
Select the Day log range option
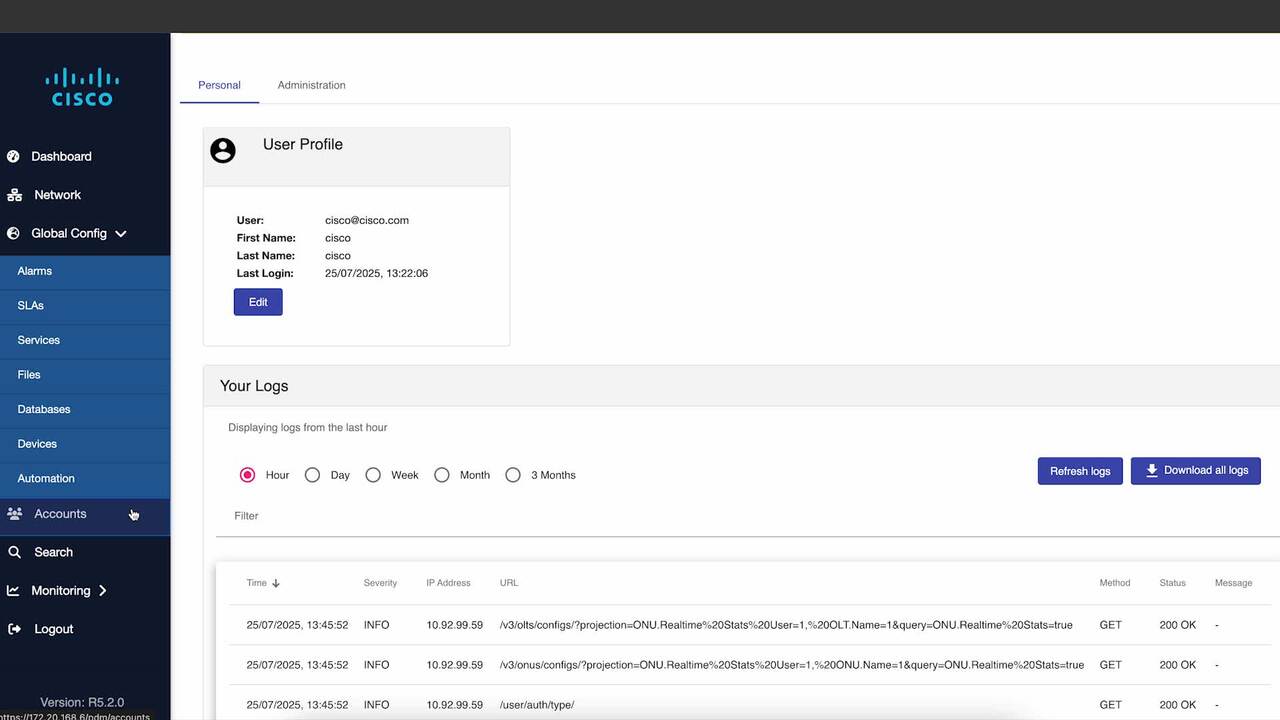pyautogui.click(x=312, y=475)
